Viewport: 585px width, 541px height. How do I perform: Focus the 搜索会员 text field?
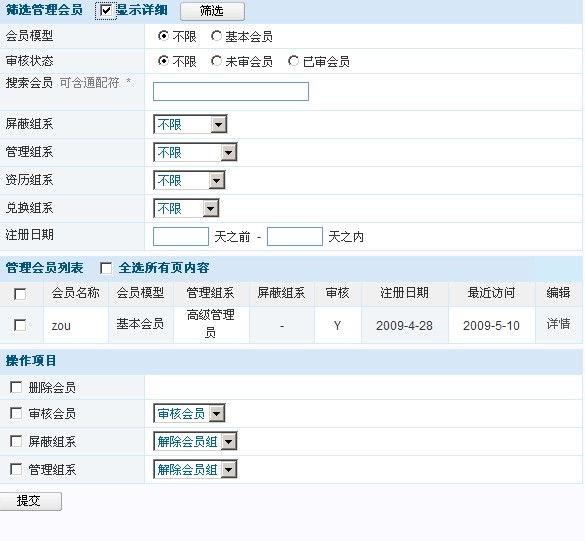click(x=231, y=91)
